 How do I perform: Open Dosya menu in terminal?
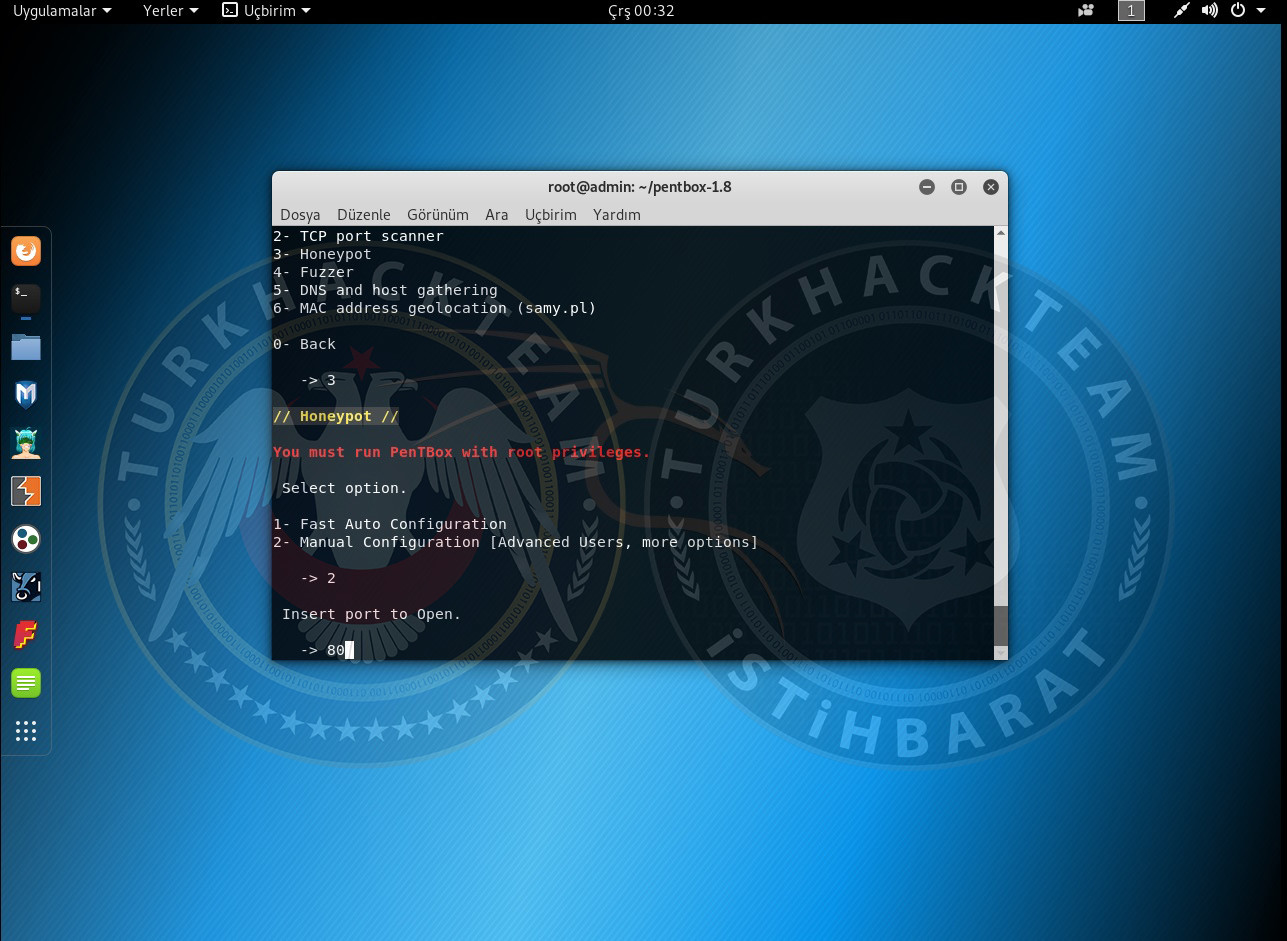pos(300,214)
